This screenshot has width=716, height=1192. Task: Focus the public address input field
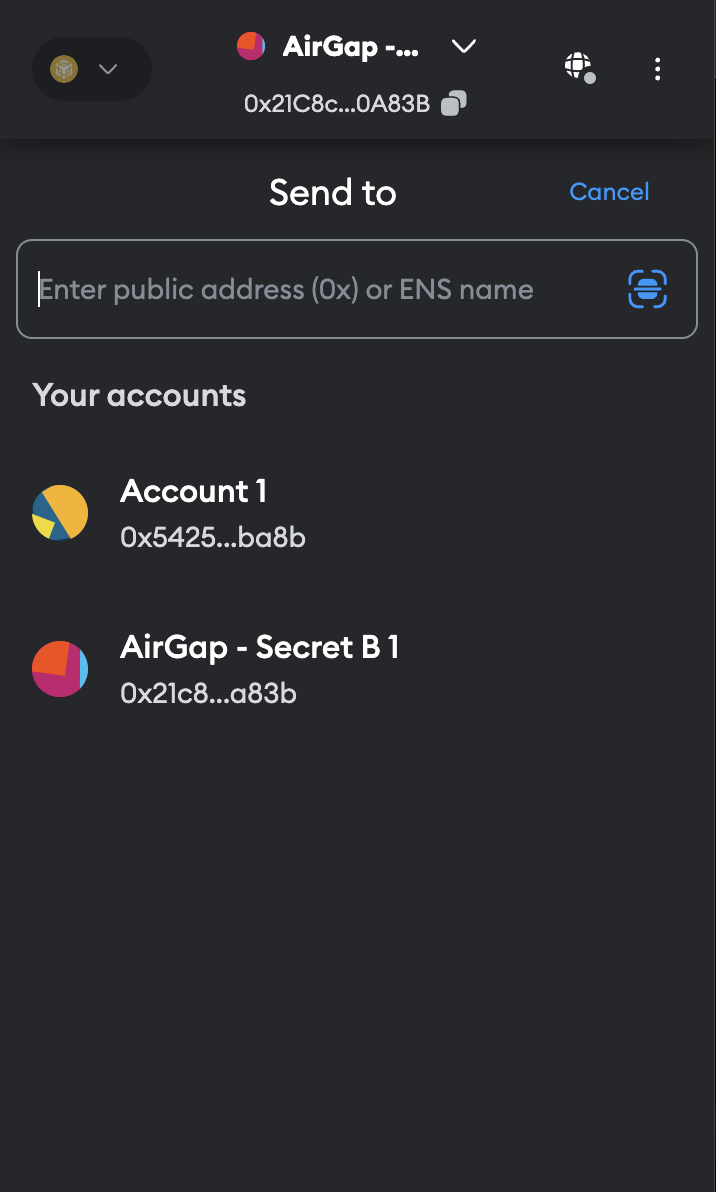356,289
